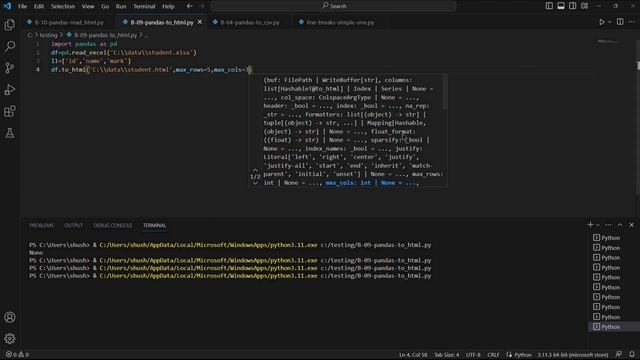Create a new terminal with plus icon
This screenshot has width=640, height=360.
(x=590, y=225)
